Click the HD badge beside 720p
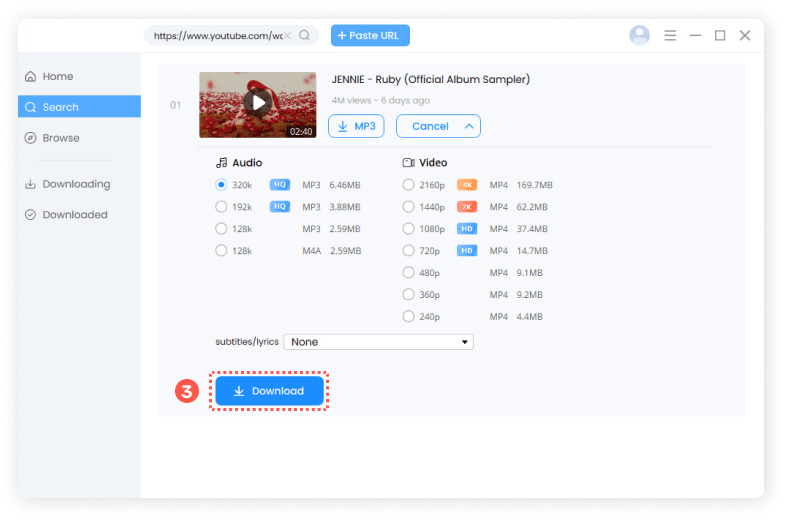This screenshot has width=786, height=520. [467, 251]
